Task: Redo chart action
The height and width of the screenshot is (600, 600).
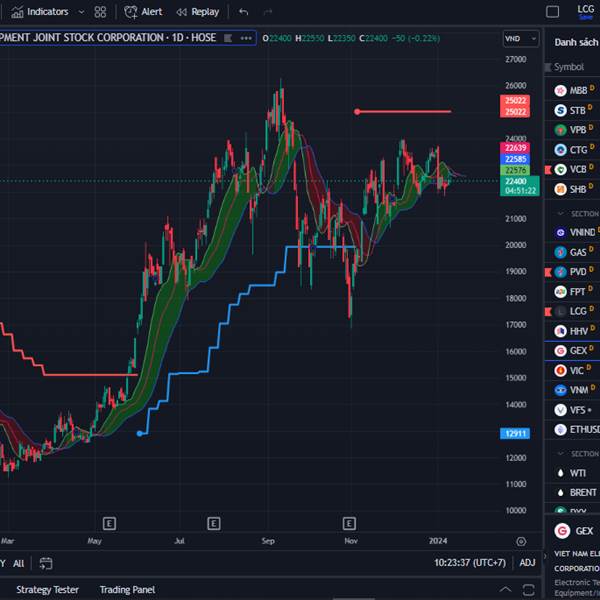Action: pyautogui.click(x=268, y=12)
